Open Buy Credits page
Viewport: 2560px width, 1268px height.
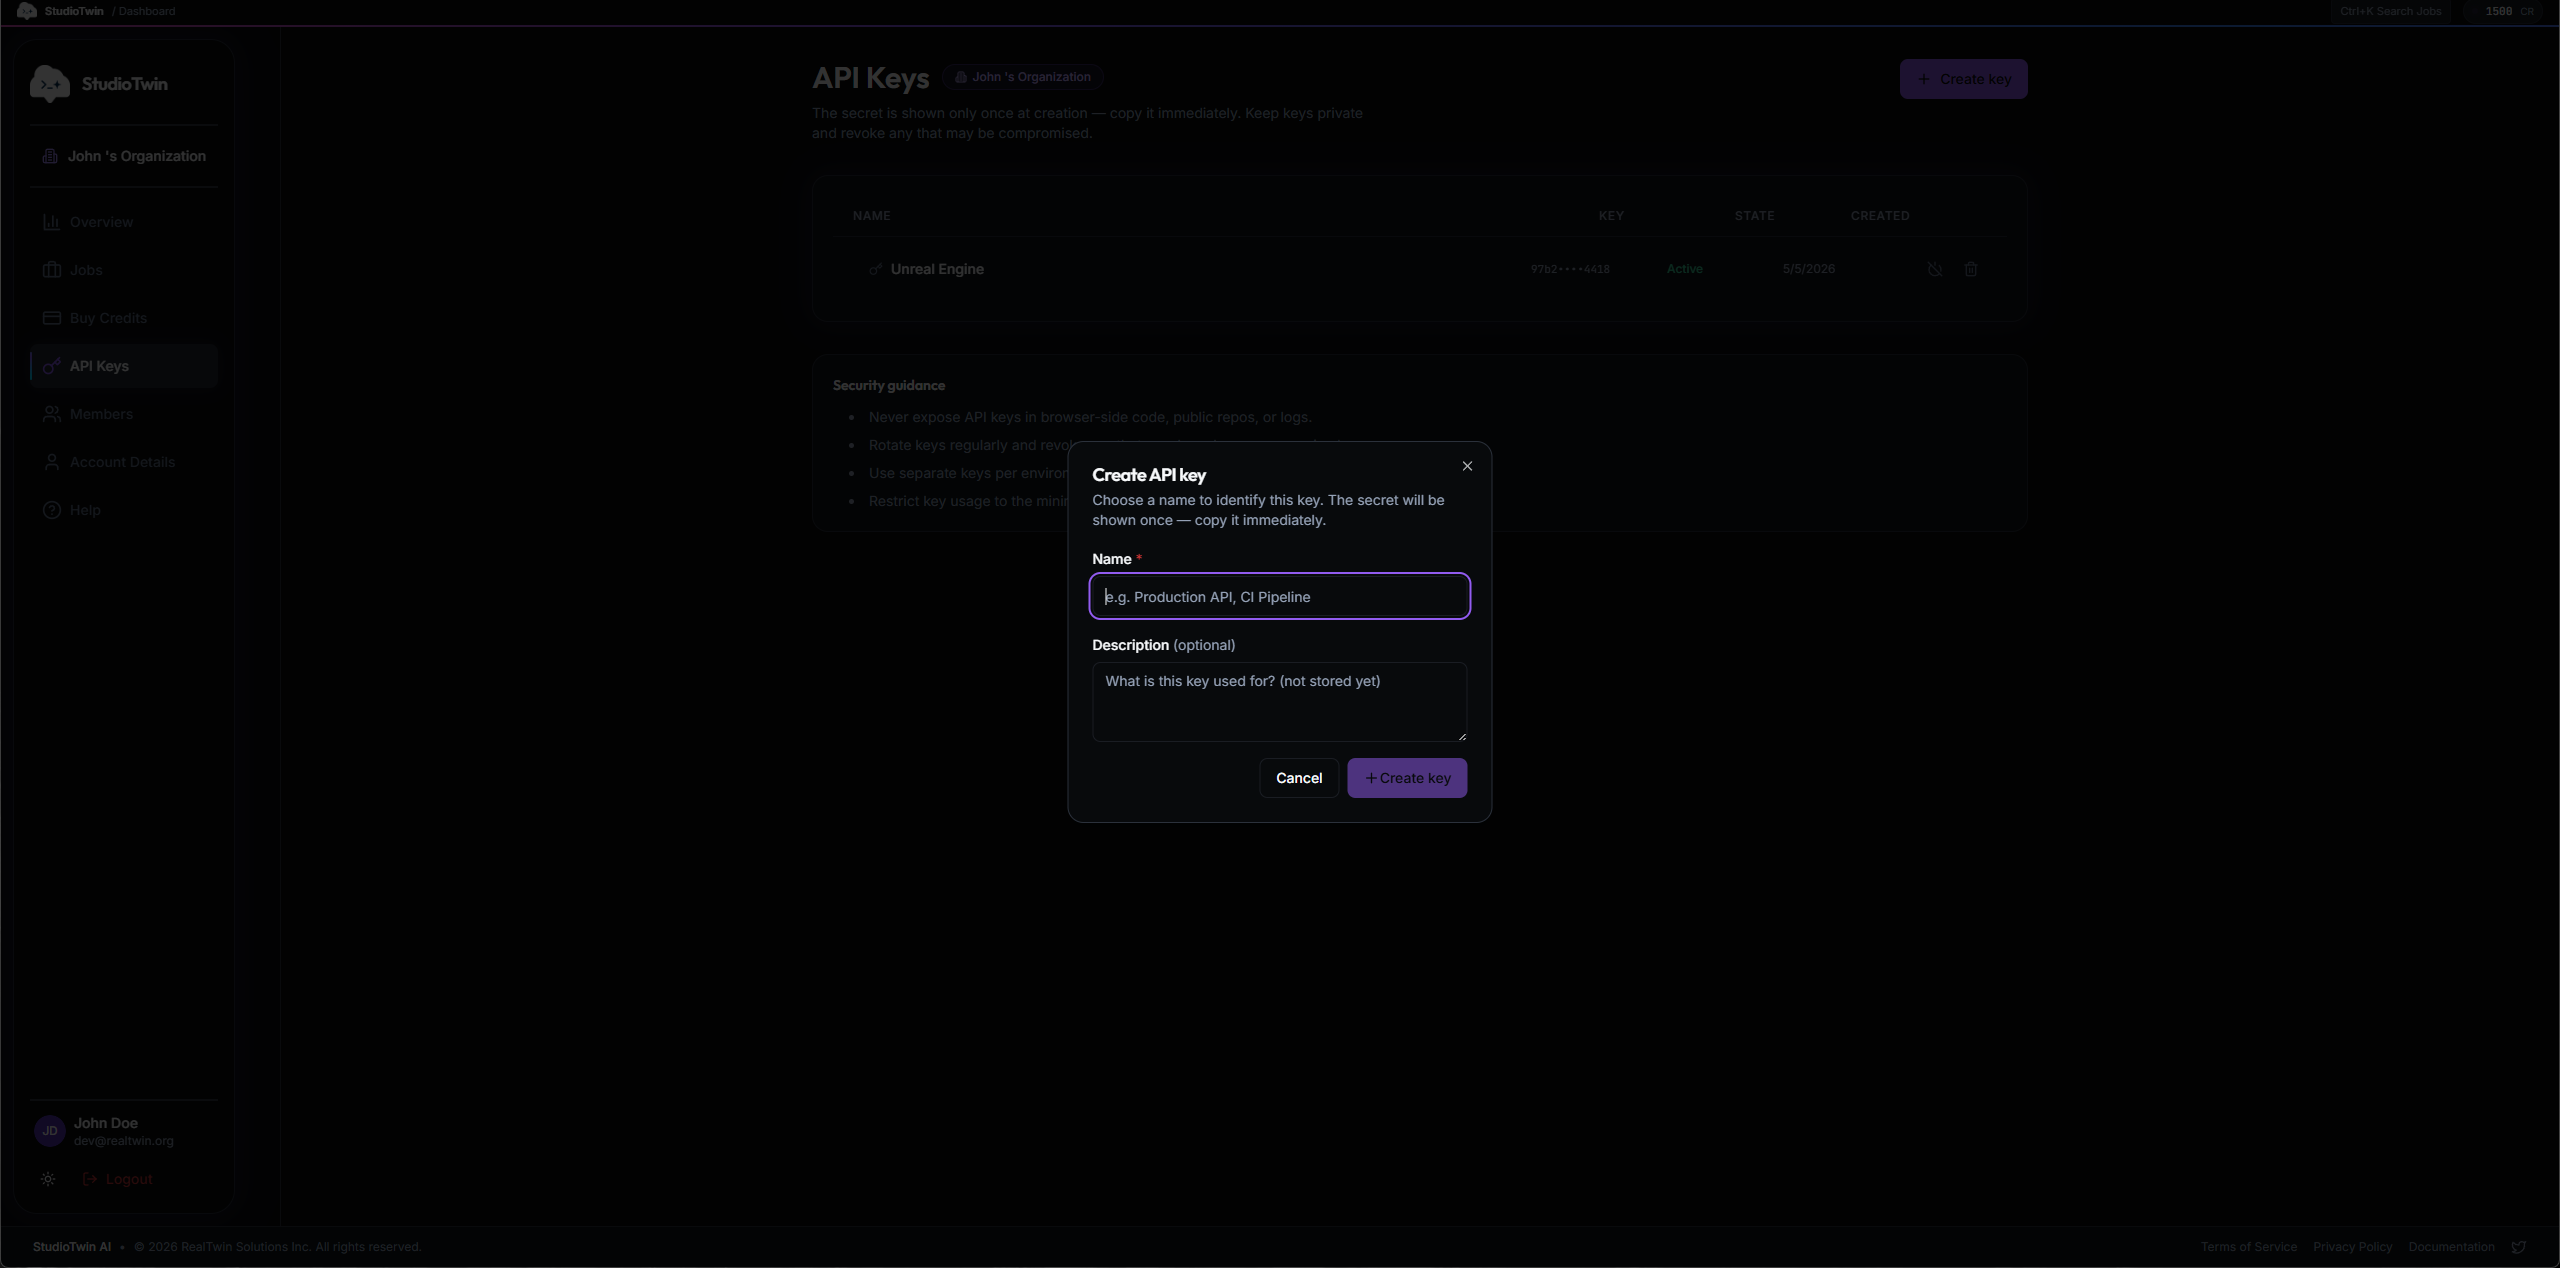coord(123,318)
